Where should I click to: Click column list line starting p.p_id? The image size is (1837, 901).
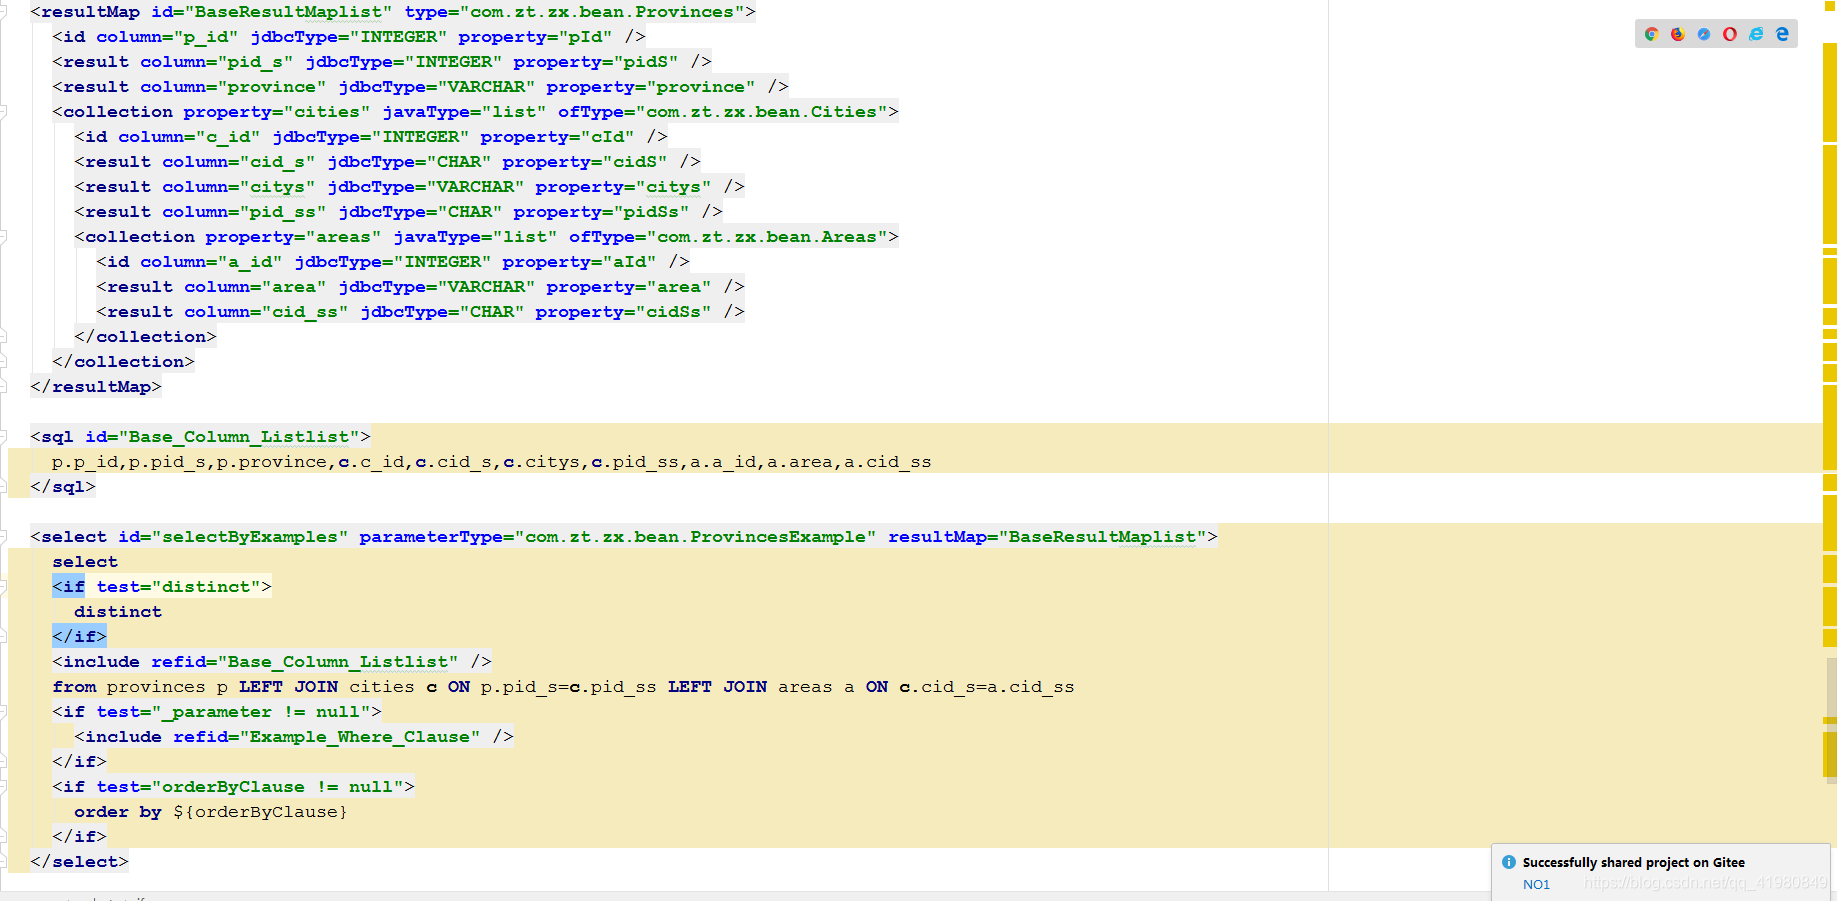[491, 462]
